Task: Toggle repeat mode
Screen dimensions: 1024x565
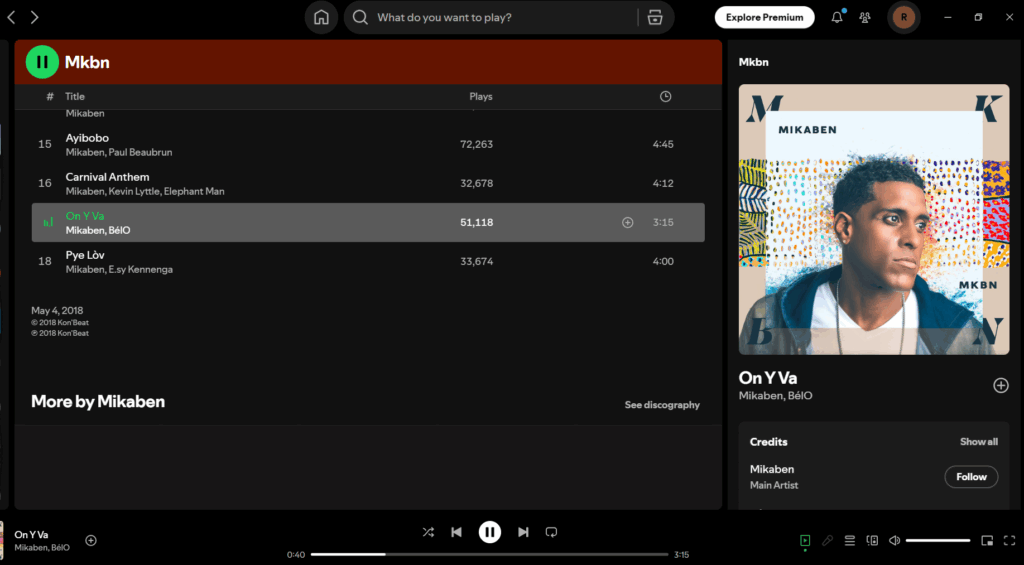Action: [552, 532]
